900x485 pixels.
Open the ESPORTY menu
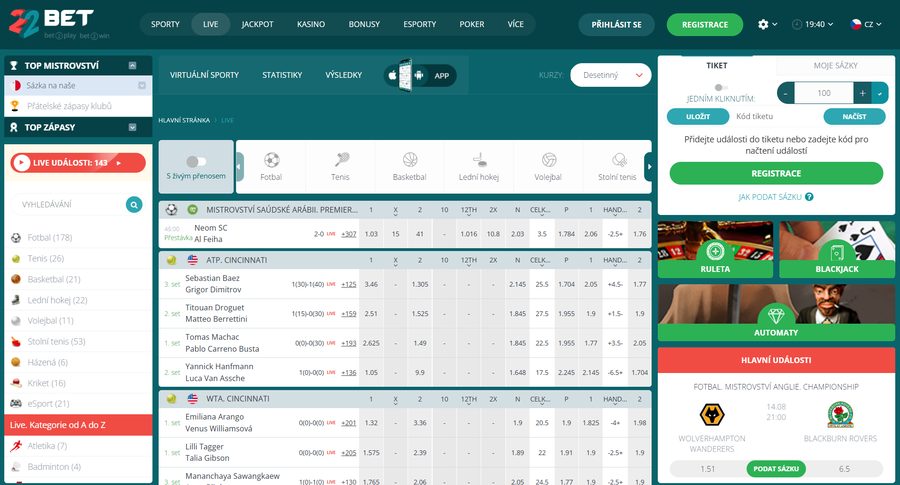coord(420,24)
